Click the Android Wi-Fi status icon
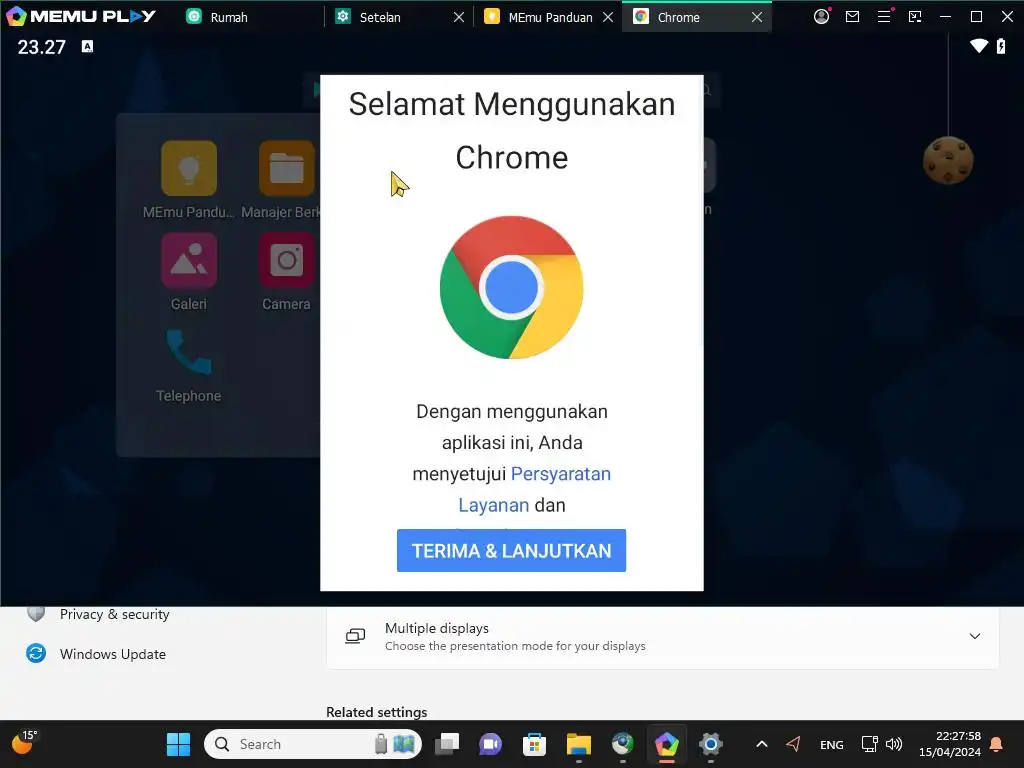The width and height of the screenshot is (1024, 768). (x=978, y=46)
